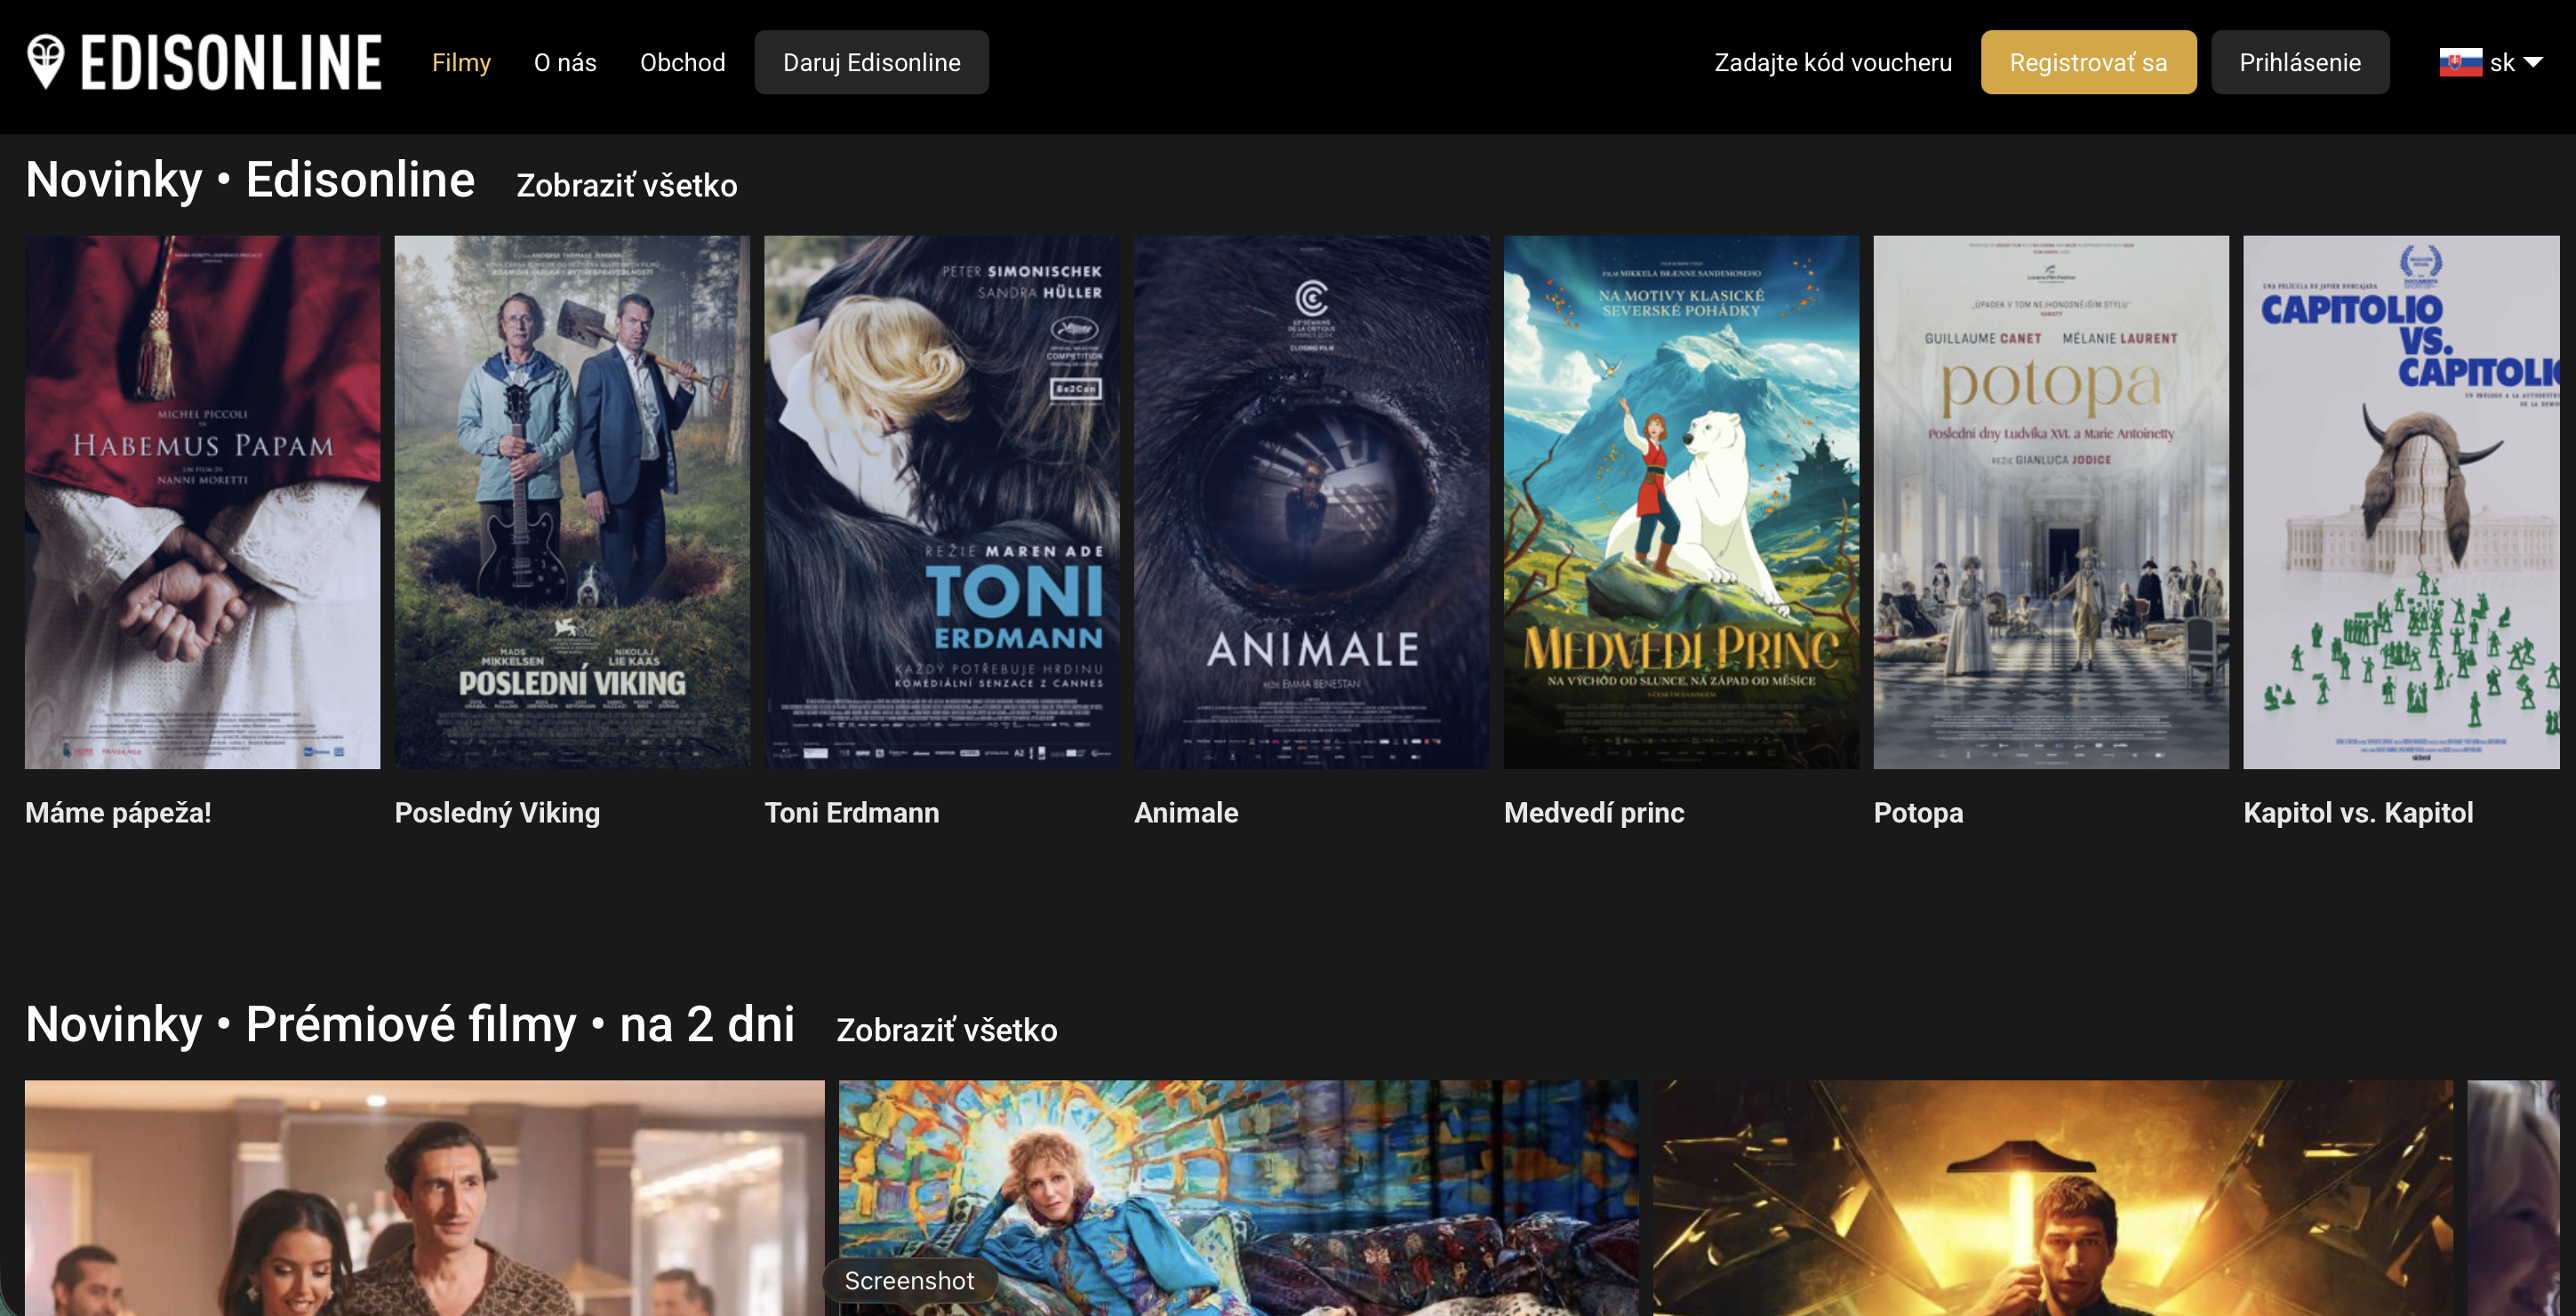Open the Capitolio vs. Capitolio poster

tap(2400, 502)
